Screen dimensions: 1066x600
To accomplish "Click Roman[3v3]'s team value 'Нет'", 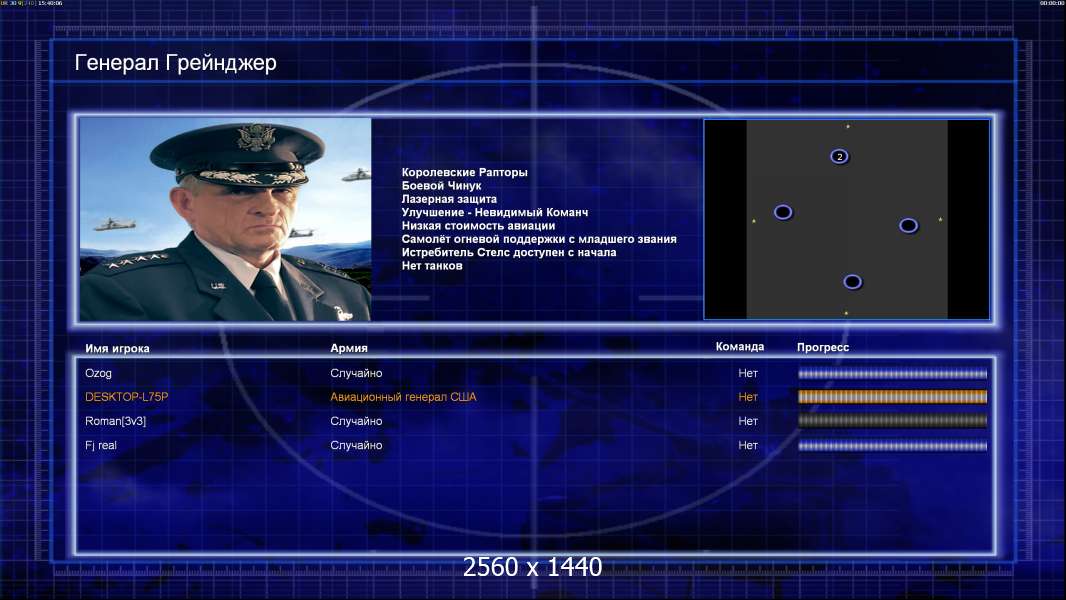I will [748, 421].
